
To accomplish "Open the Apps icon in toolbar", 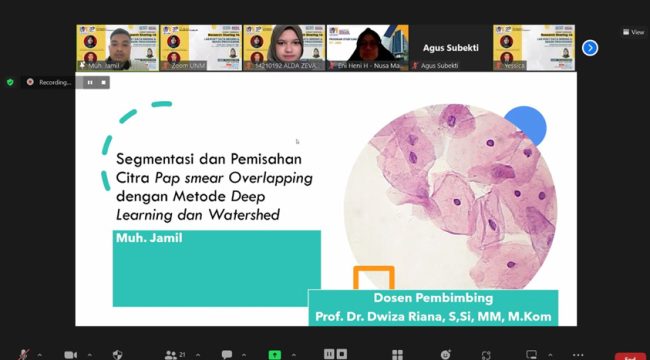I will click(486, 355).
